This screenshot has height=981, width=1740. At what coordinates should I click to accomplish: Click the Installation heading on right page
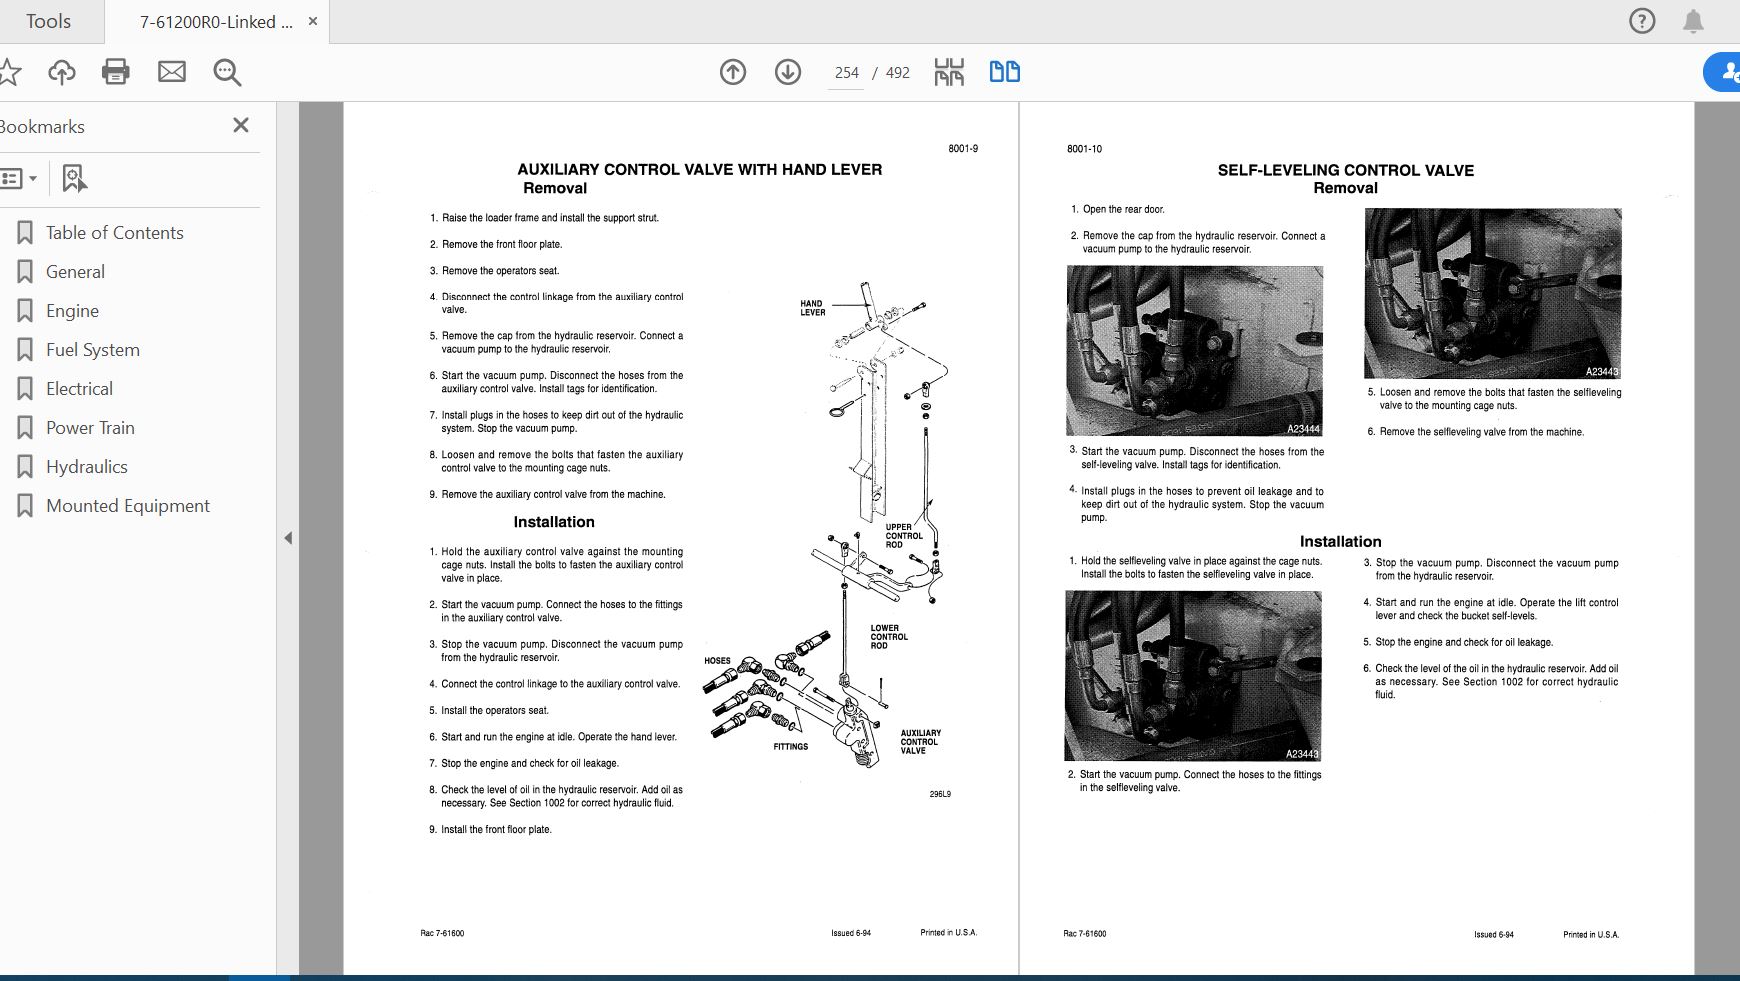1340,541
